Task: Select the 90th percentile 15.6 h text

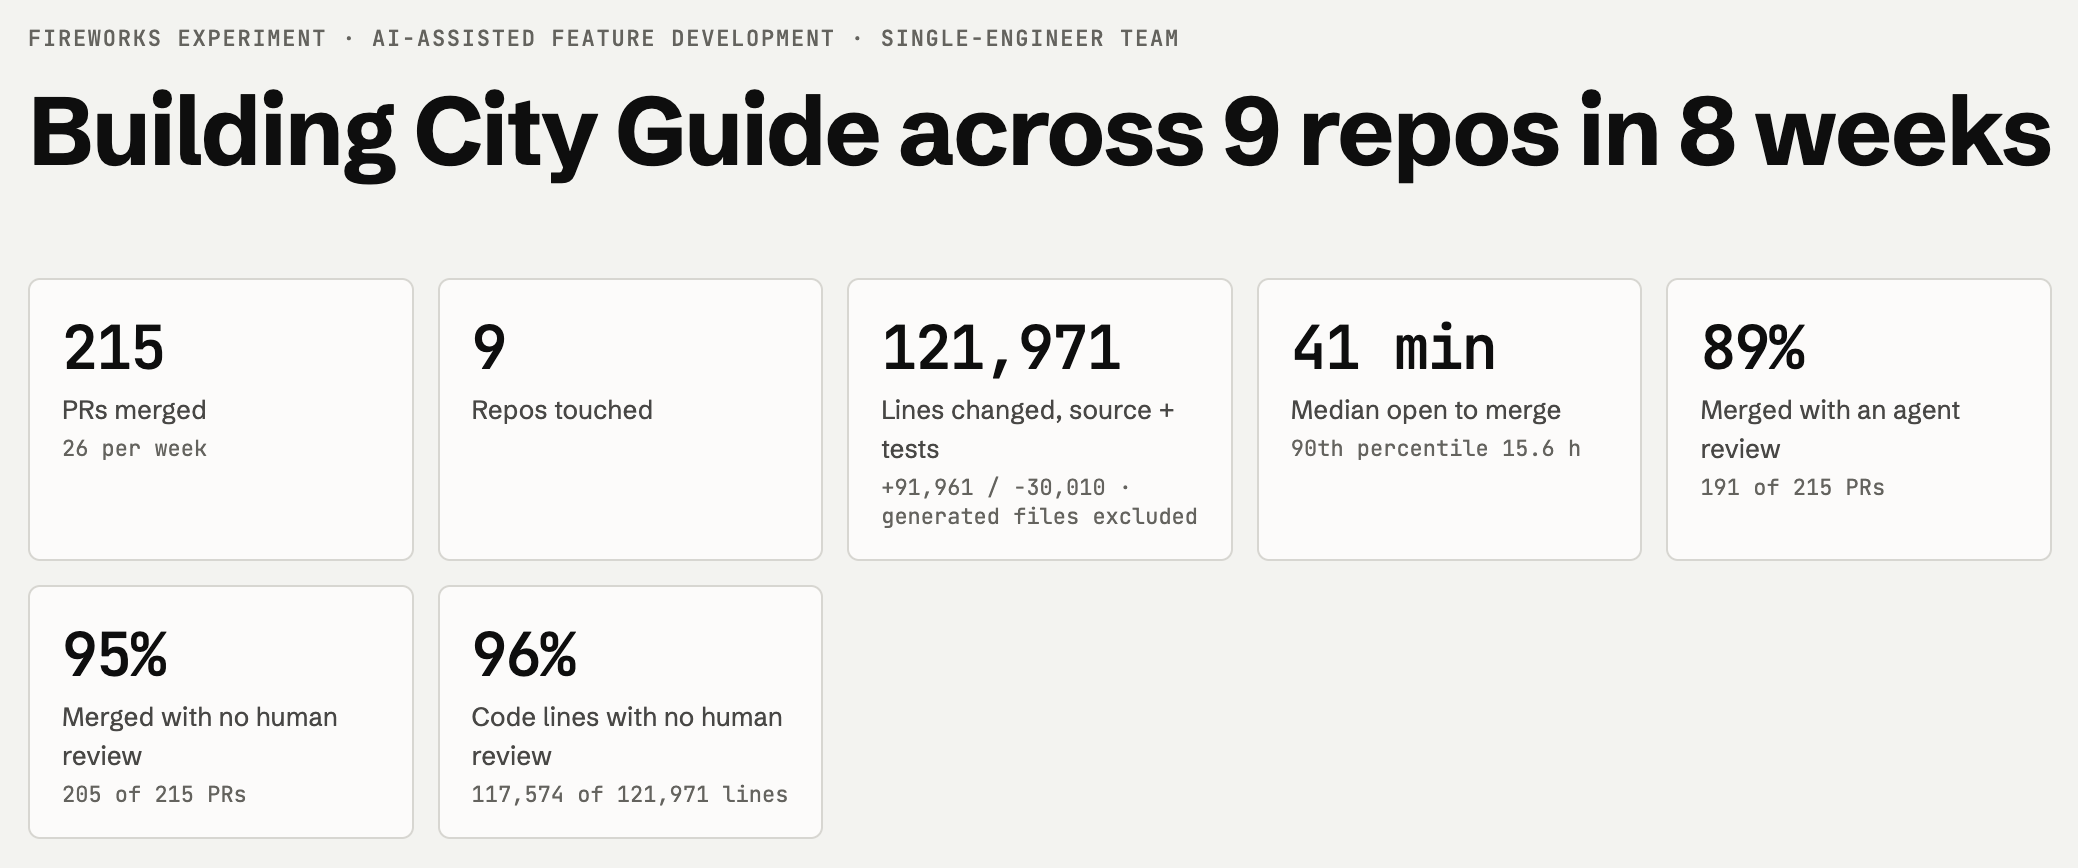Action: point(1435,449)
